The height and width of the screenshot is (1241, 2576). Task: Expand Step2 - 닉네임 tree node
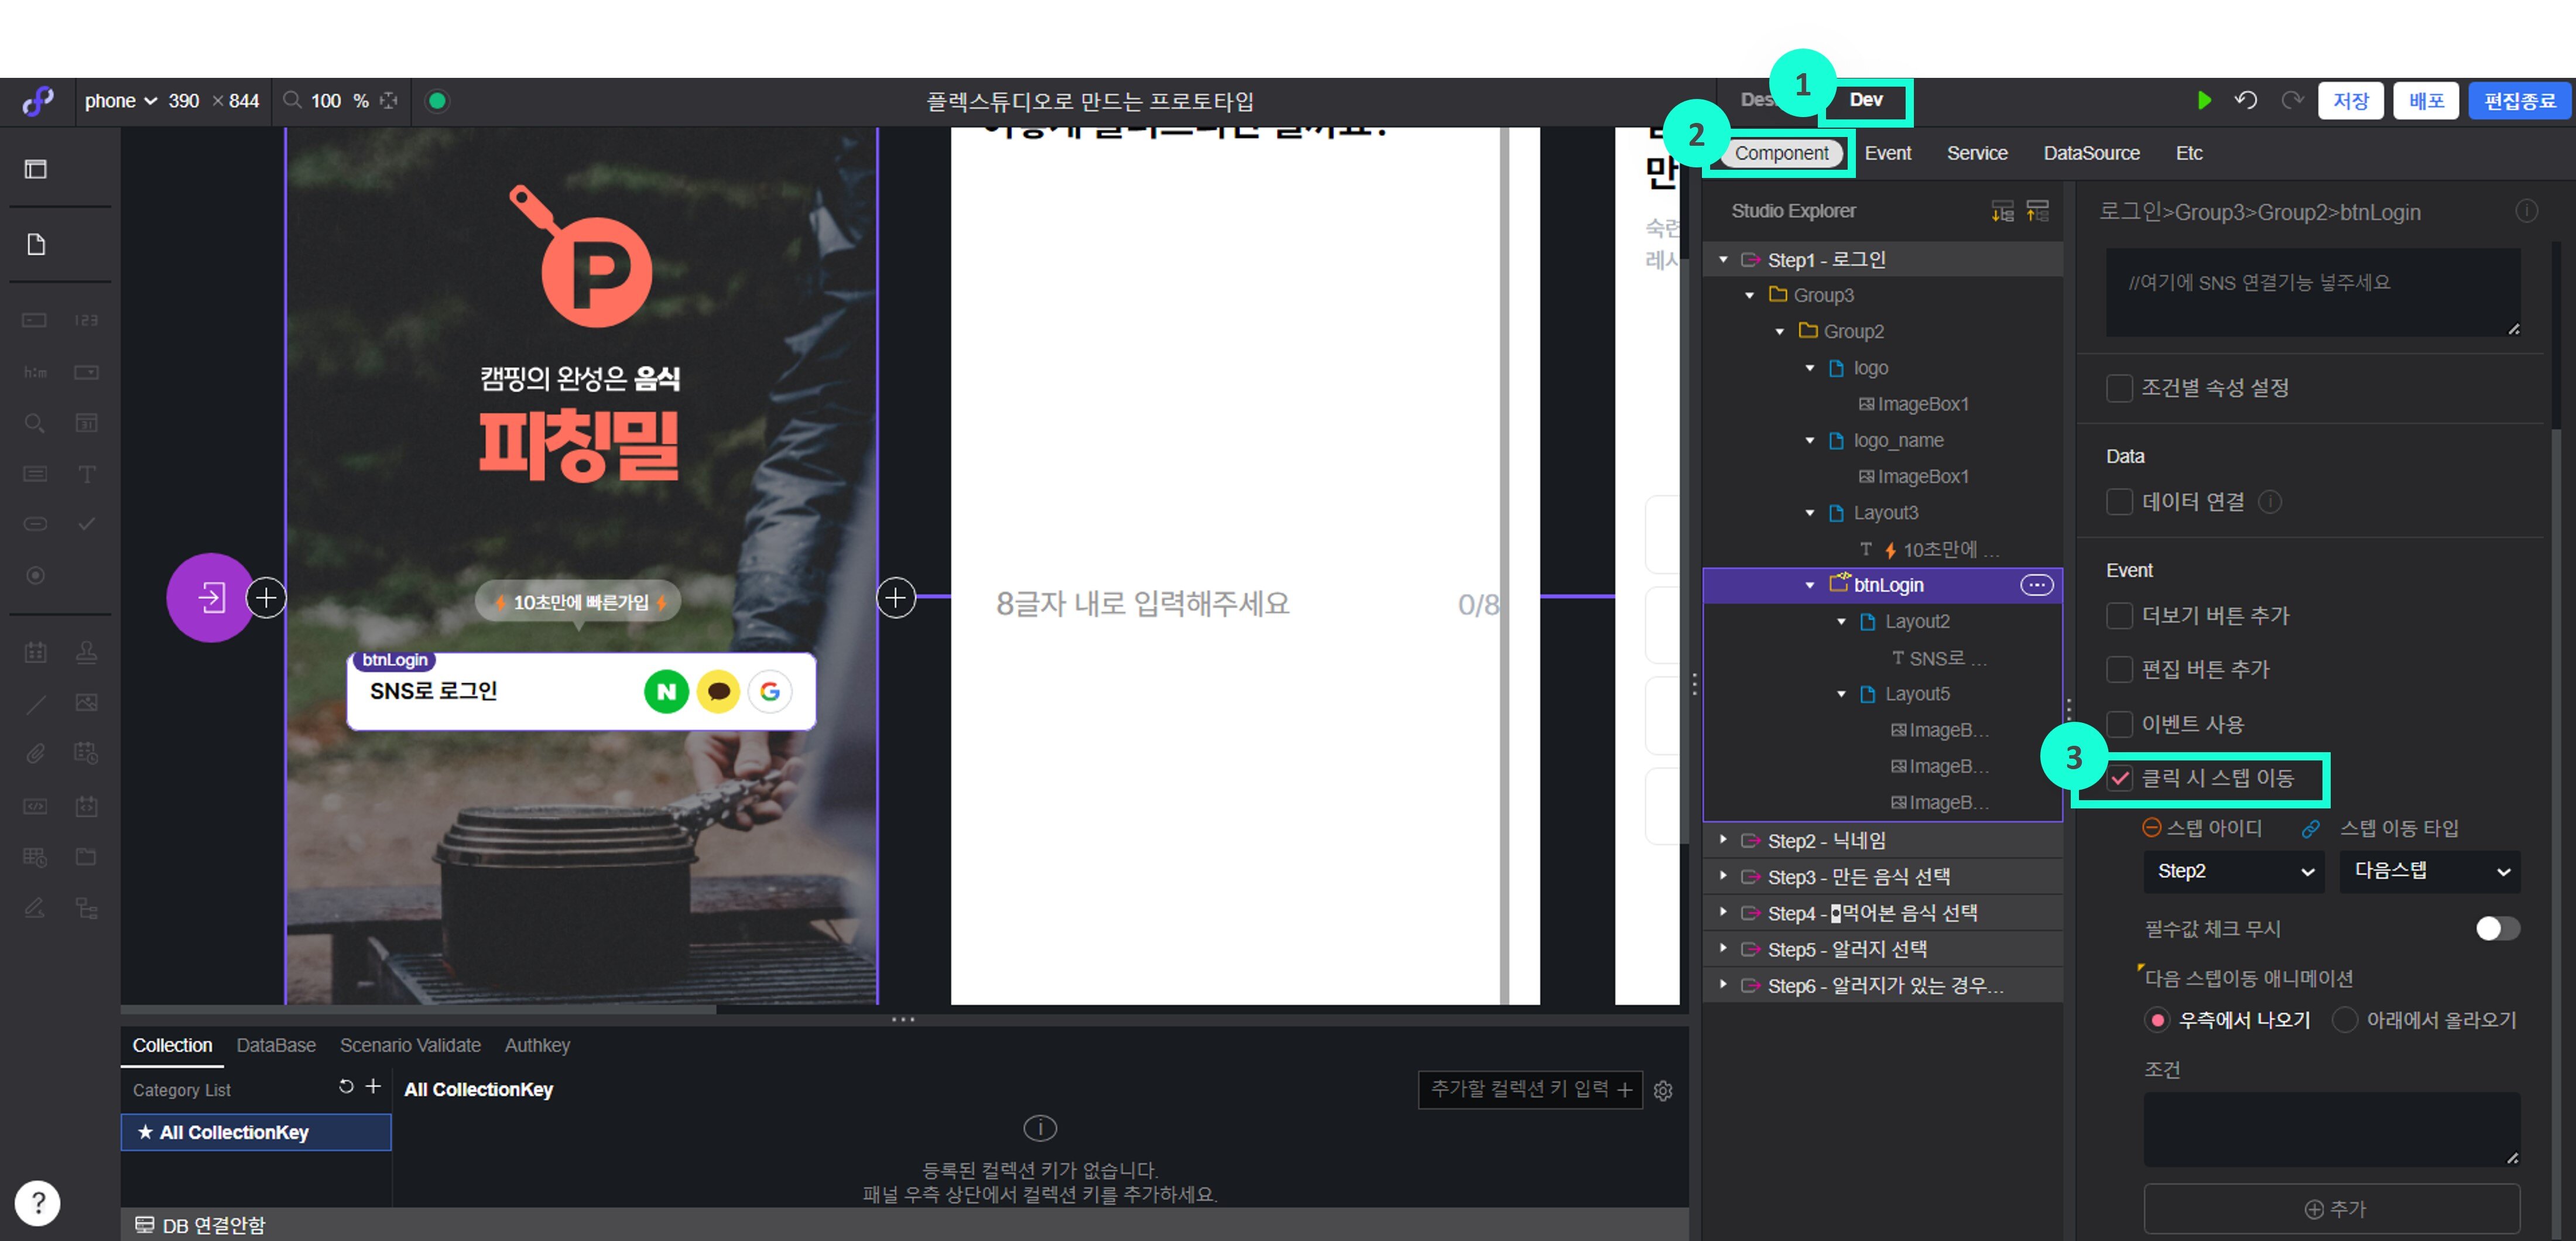pos(1723,840)
